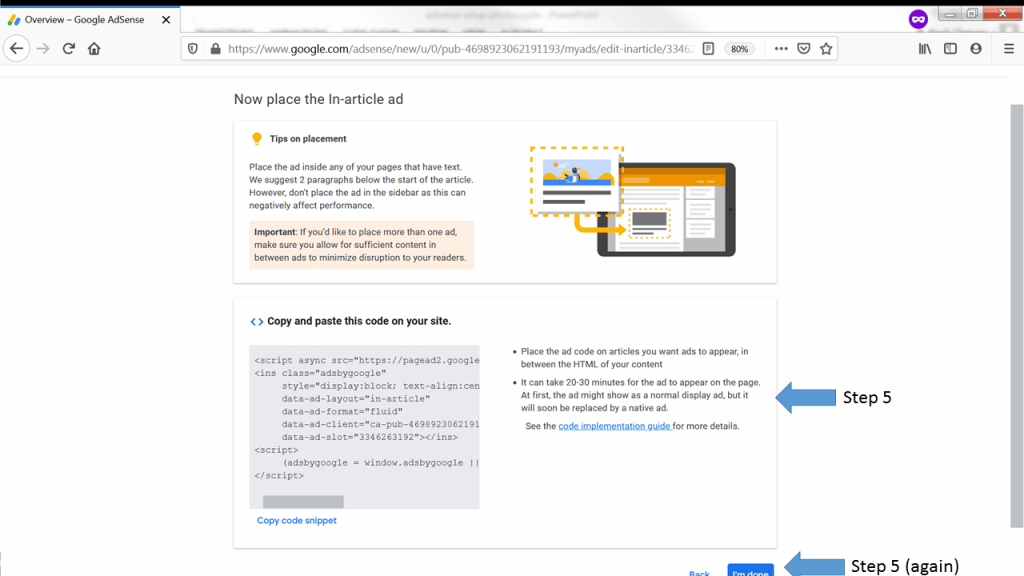
Task: Open the Firefox hamburger menu
Action: pos(1009,48)
